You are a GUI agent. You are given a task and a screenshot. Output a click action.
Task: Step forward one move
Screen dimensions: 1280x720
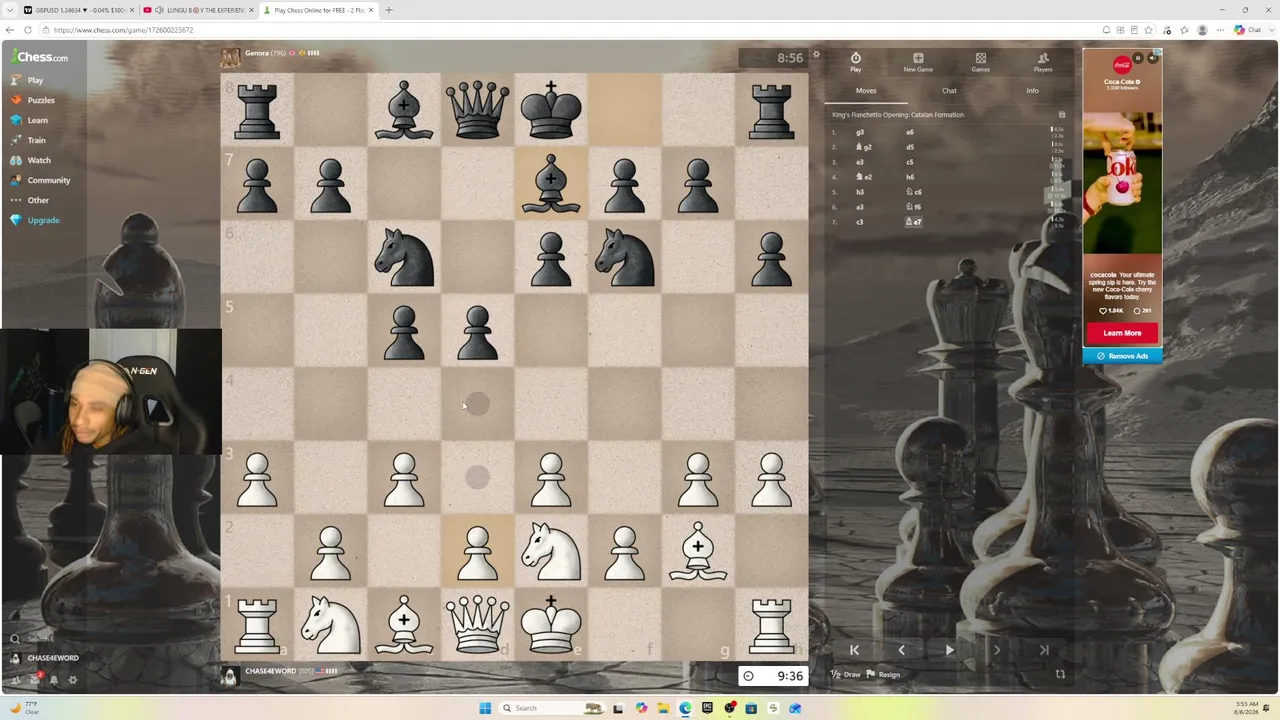pyautogui.click(x=996, y=650)
